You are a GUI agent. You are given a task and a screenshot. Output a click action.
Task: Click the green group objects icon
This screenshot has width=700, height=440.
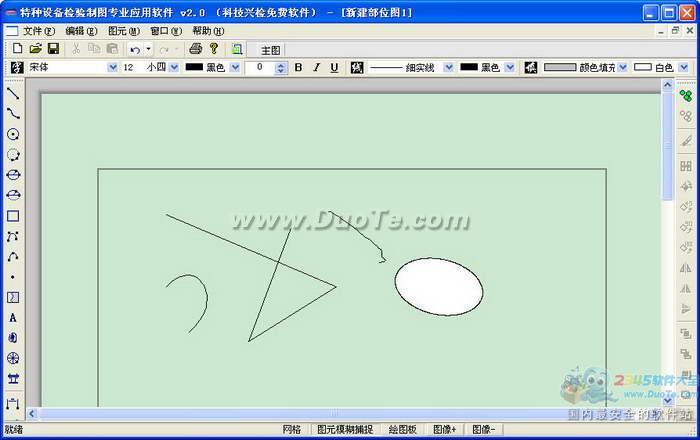(x=686, y=95)
